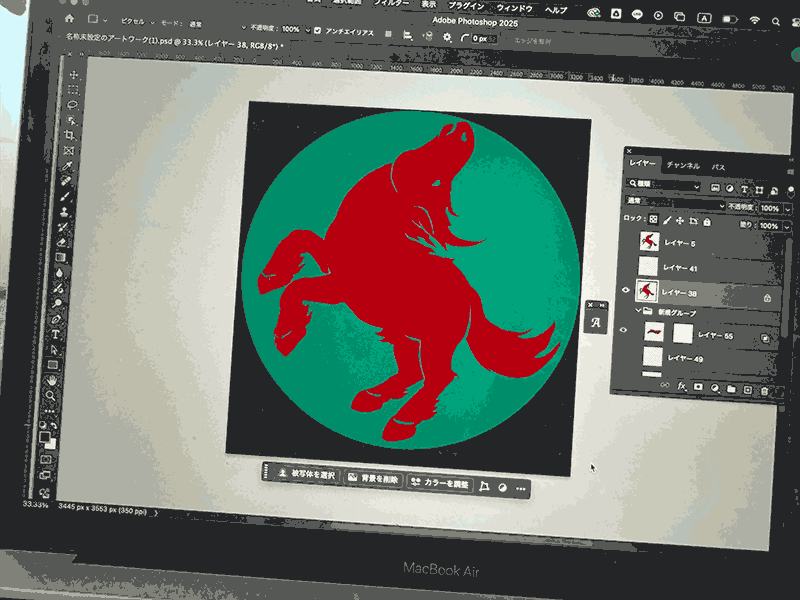Open the プラグイン menu
This screenshot has width=800, height=600.
pos(466,6)
